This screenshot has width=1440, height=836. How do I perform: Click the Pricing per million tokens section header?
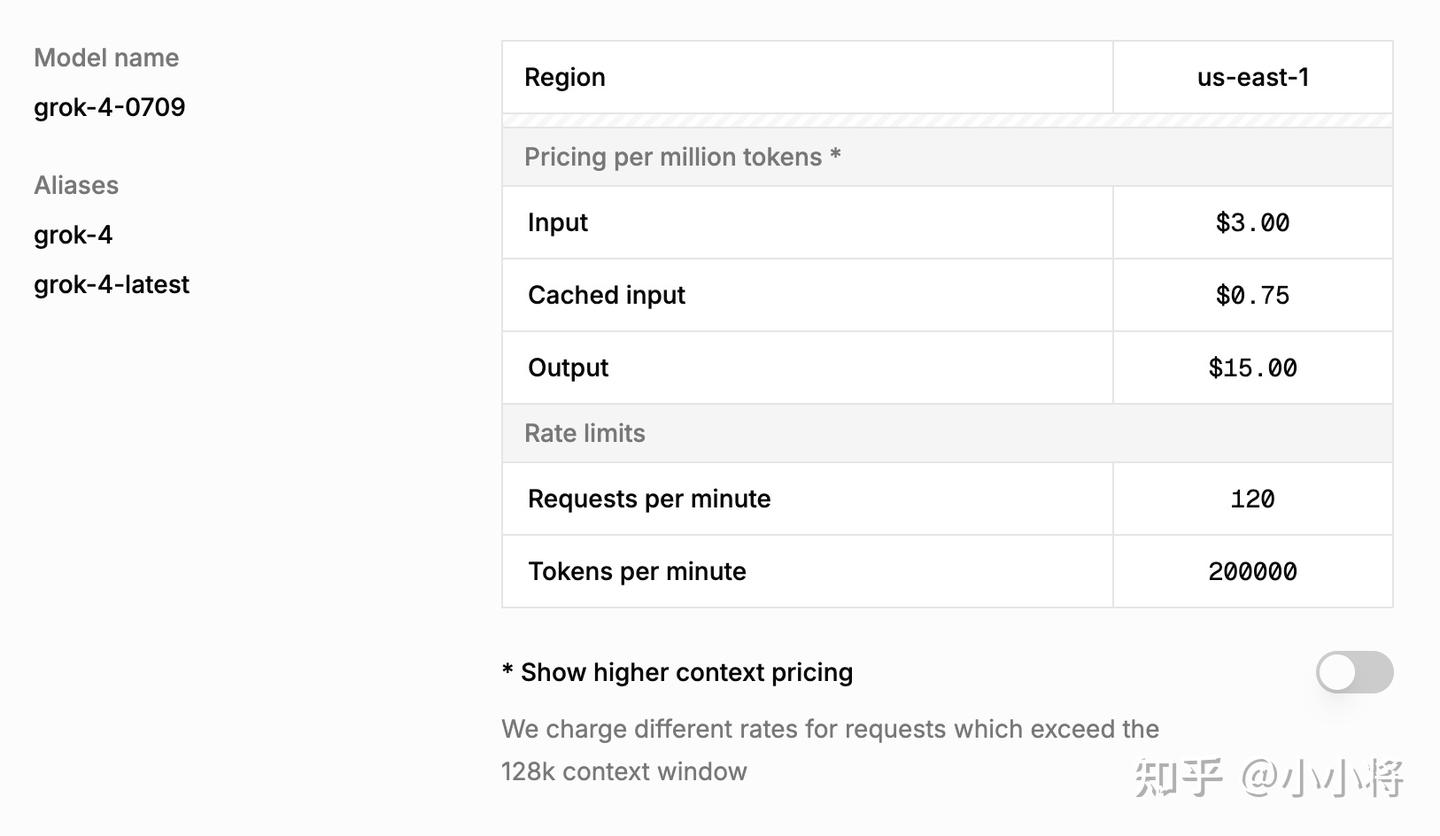click(682, 157)
